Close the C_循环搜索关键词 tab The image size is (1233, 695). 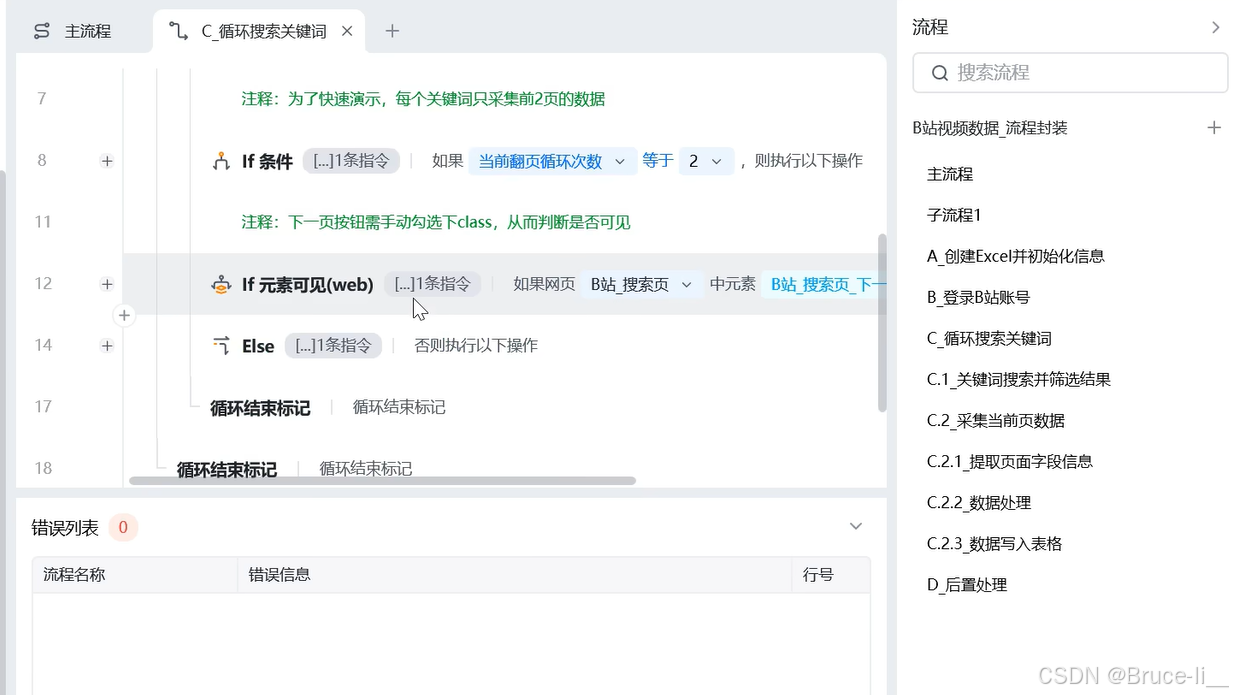347,31
